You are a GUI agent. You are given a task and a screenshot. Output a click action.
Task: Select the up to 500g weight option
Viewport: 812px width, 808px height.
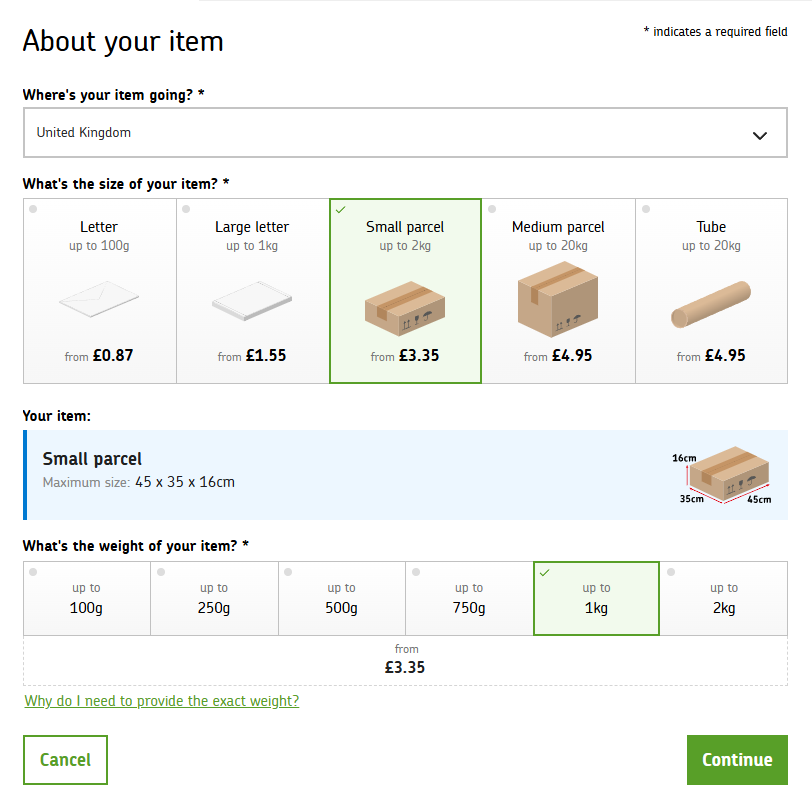coord(341,598)
